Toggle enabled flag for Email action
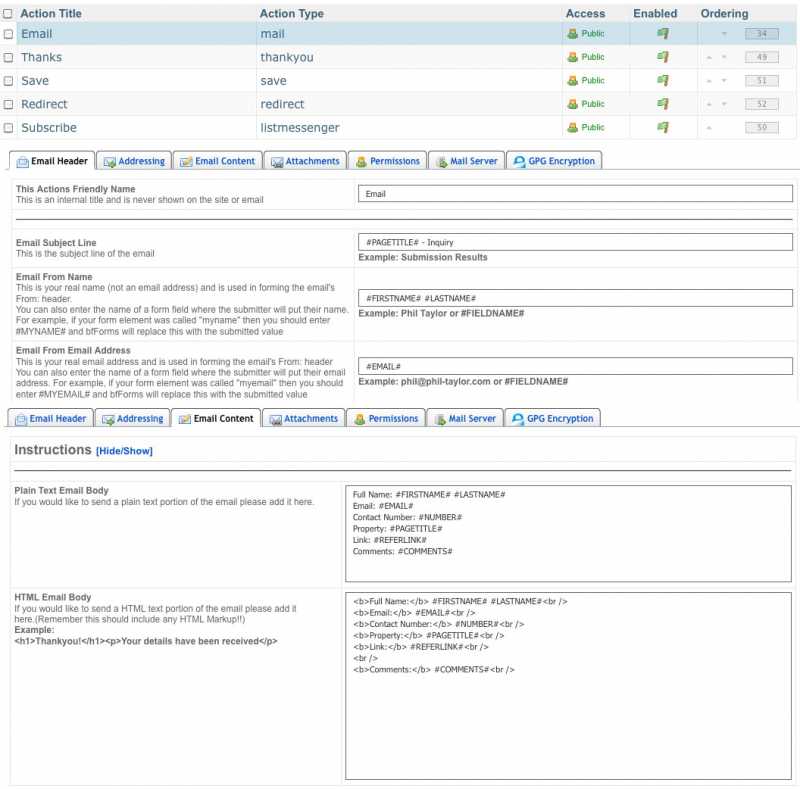This screenshot has width=800, height=789. (663, 34)
